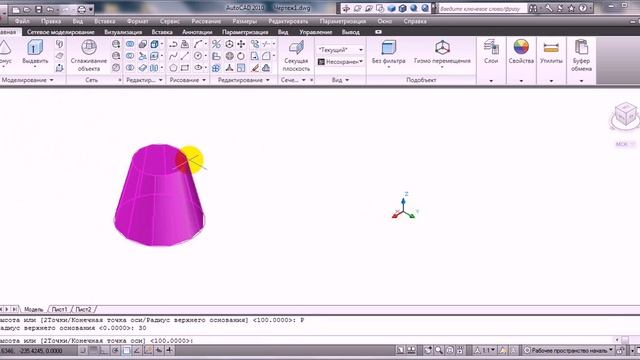640x360 pixels.
Task: Click the blue shaded cube icon in title bar toolbar
Action: [391, 8]
